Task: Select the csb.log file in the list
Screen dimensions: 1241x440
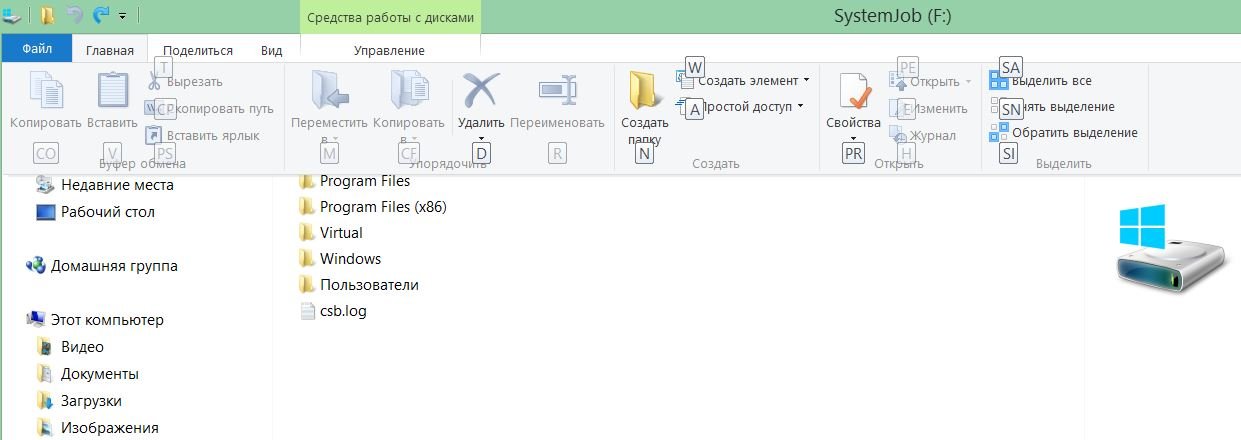Action: click(x=342, y=311)
